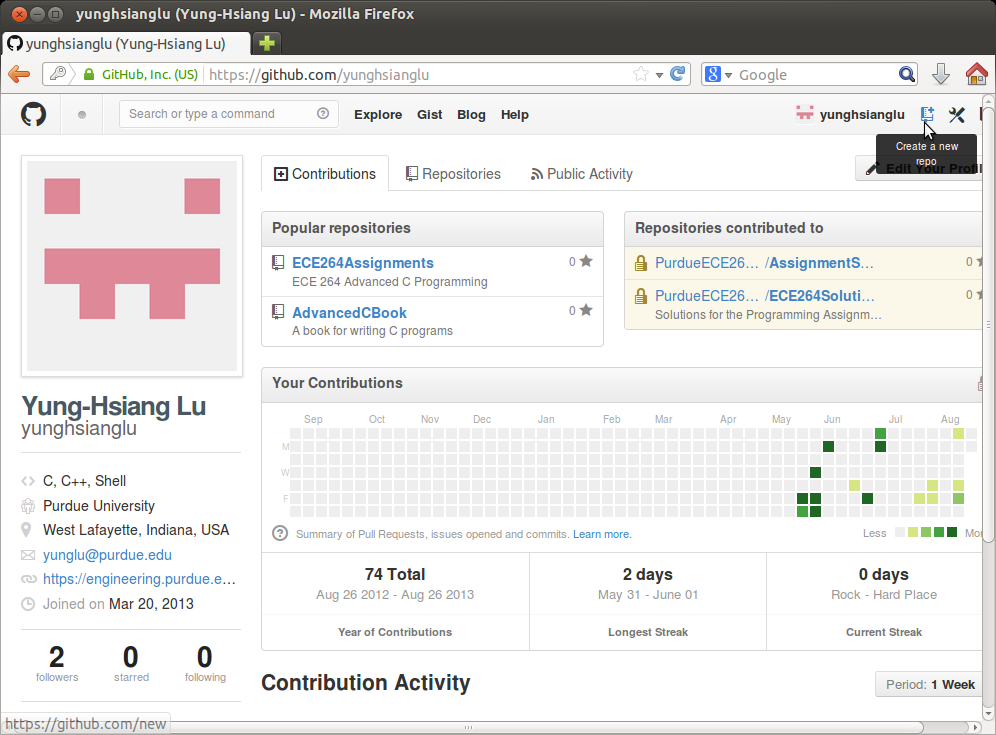
Task: Click the Firefox downloads arrow icon
Action: (940, 74)
